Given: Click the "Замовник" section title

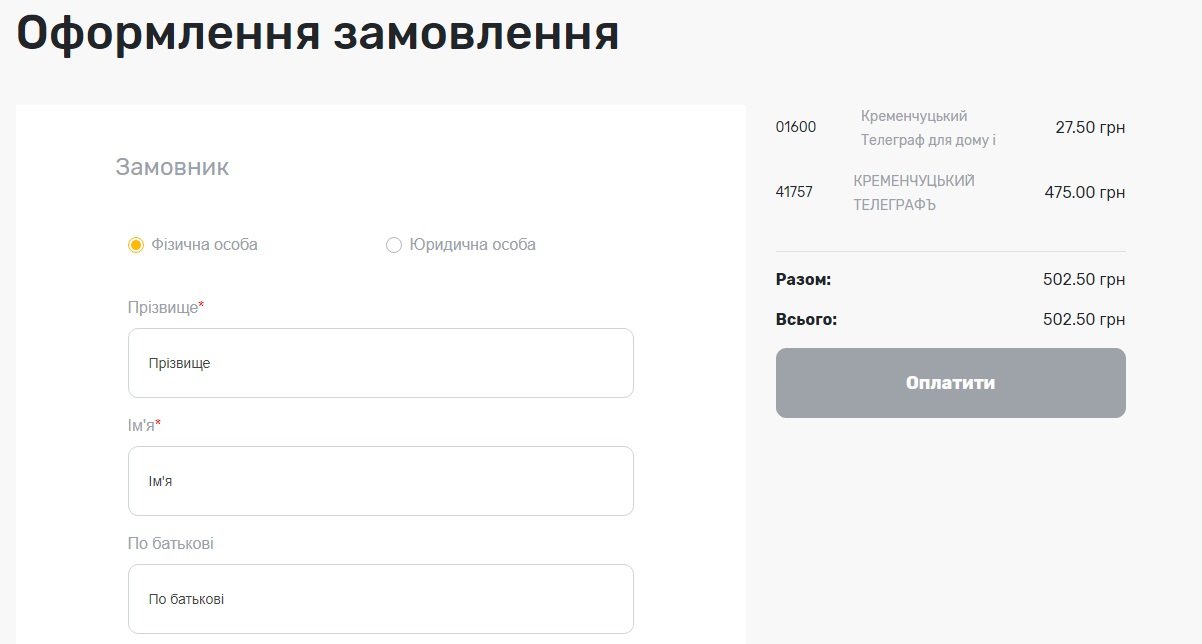Looking at the screenshot, I should point(172,167).
